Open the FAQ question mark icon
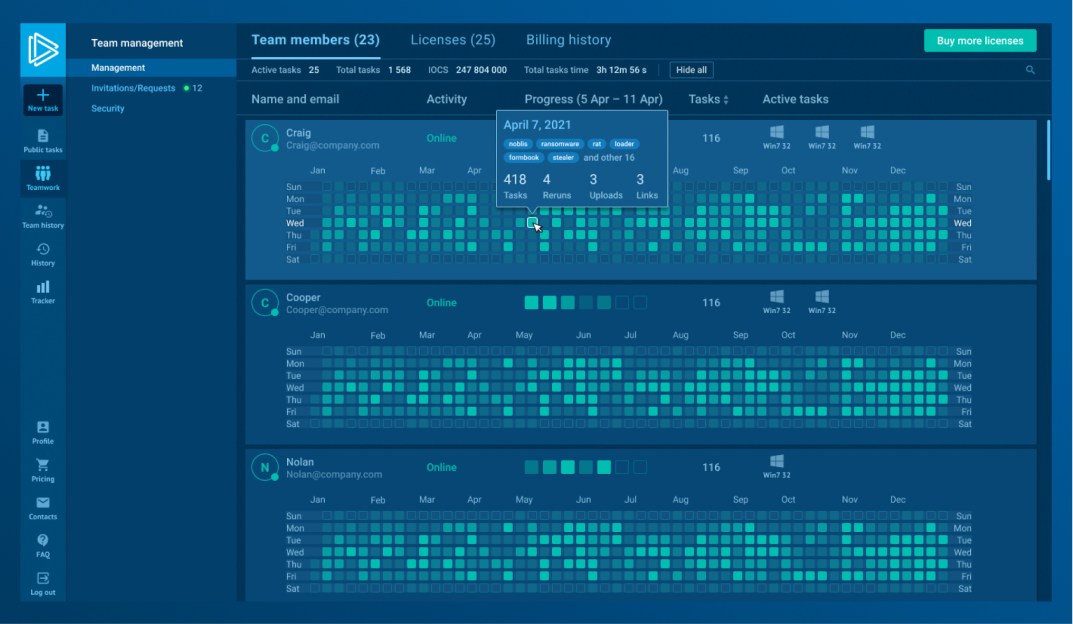Screen dimensions: 1073x624 (x=43, y=540)
